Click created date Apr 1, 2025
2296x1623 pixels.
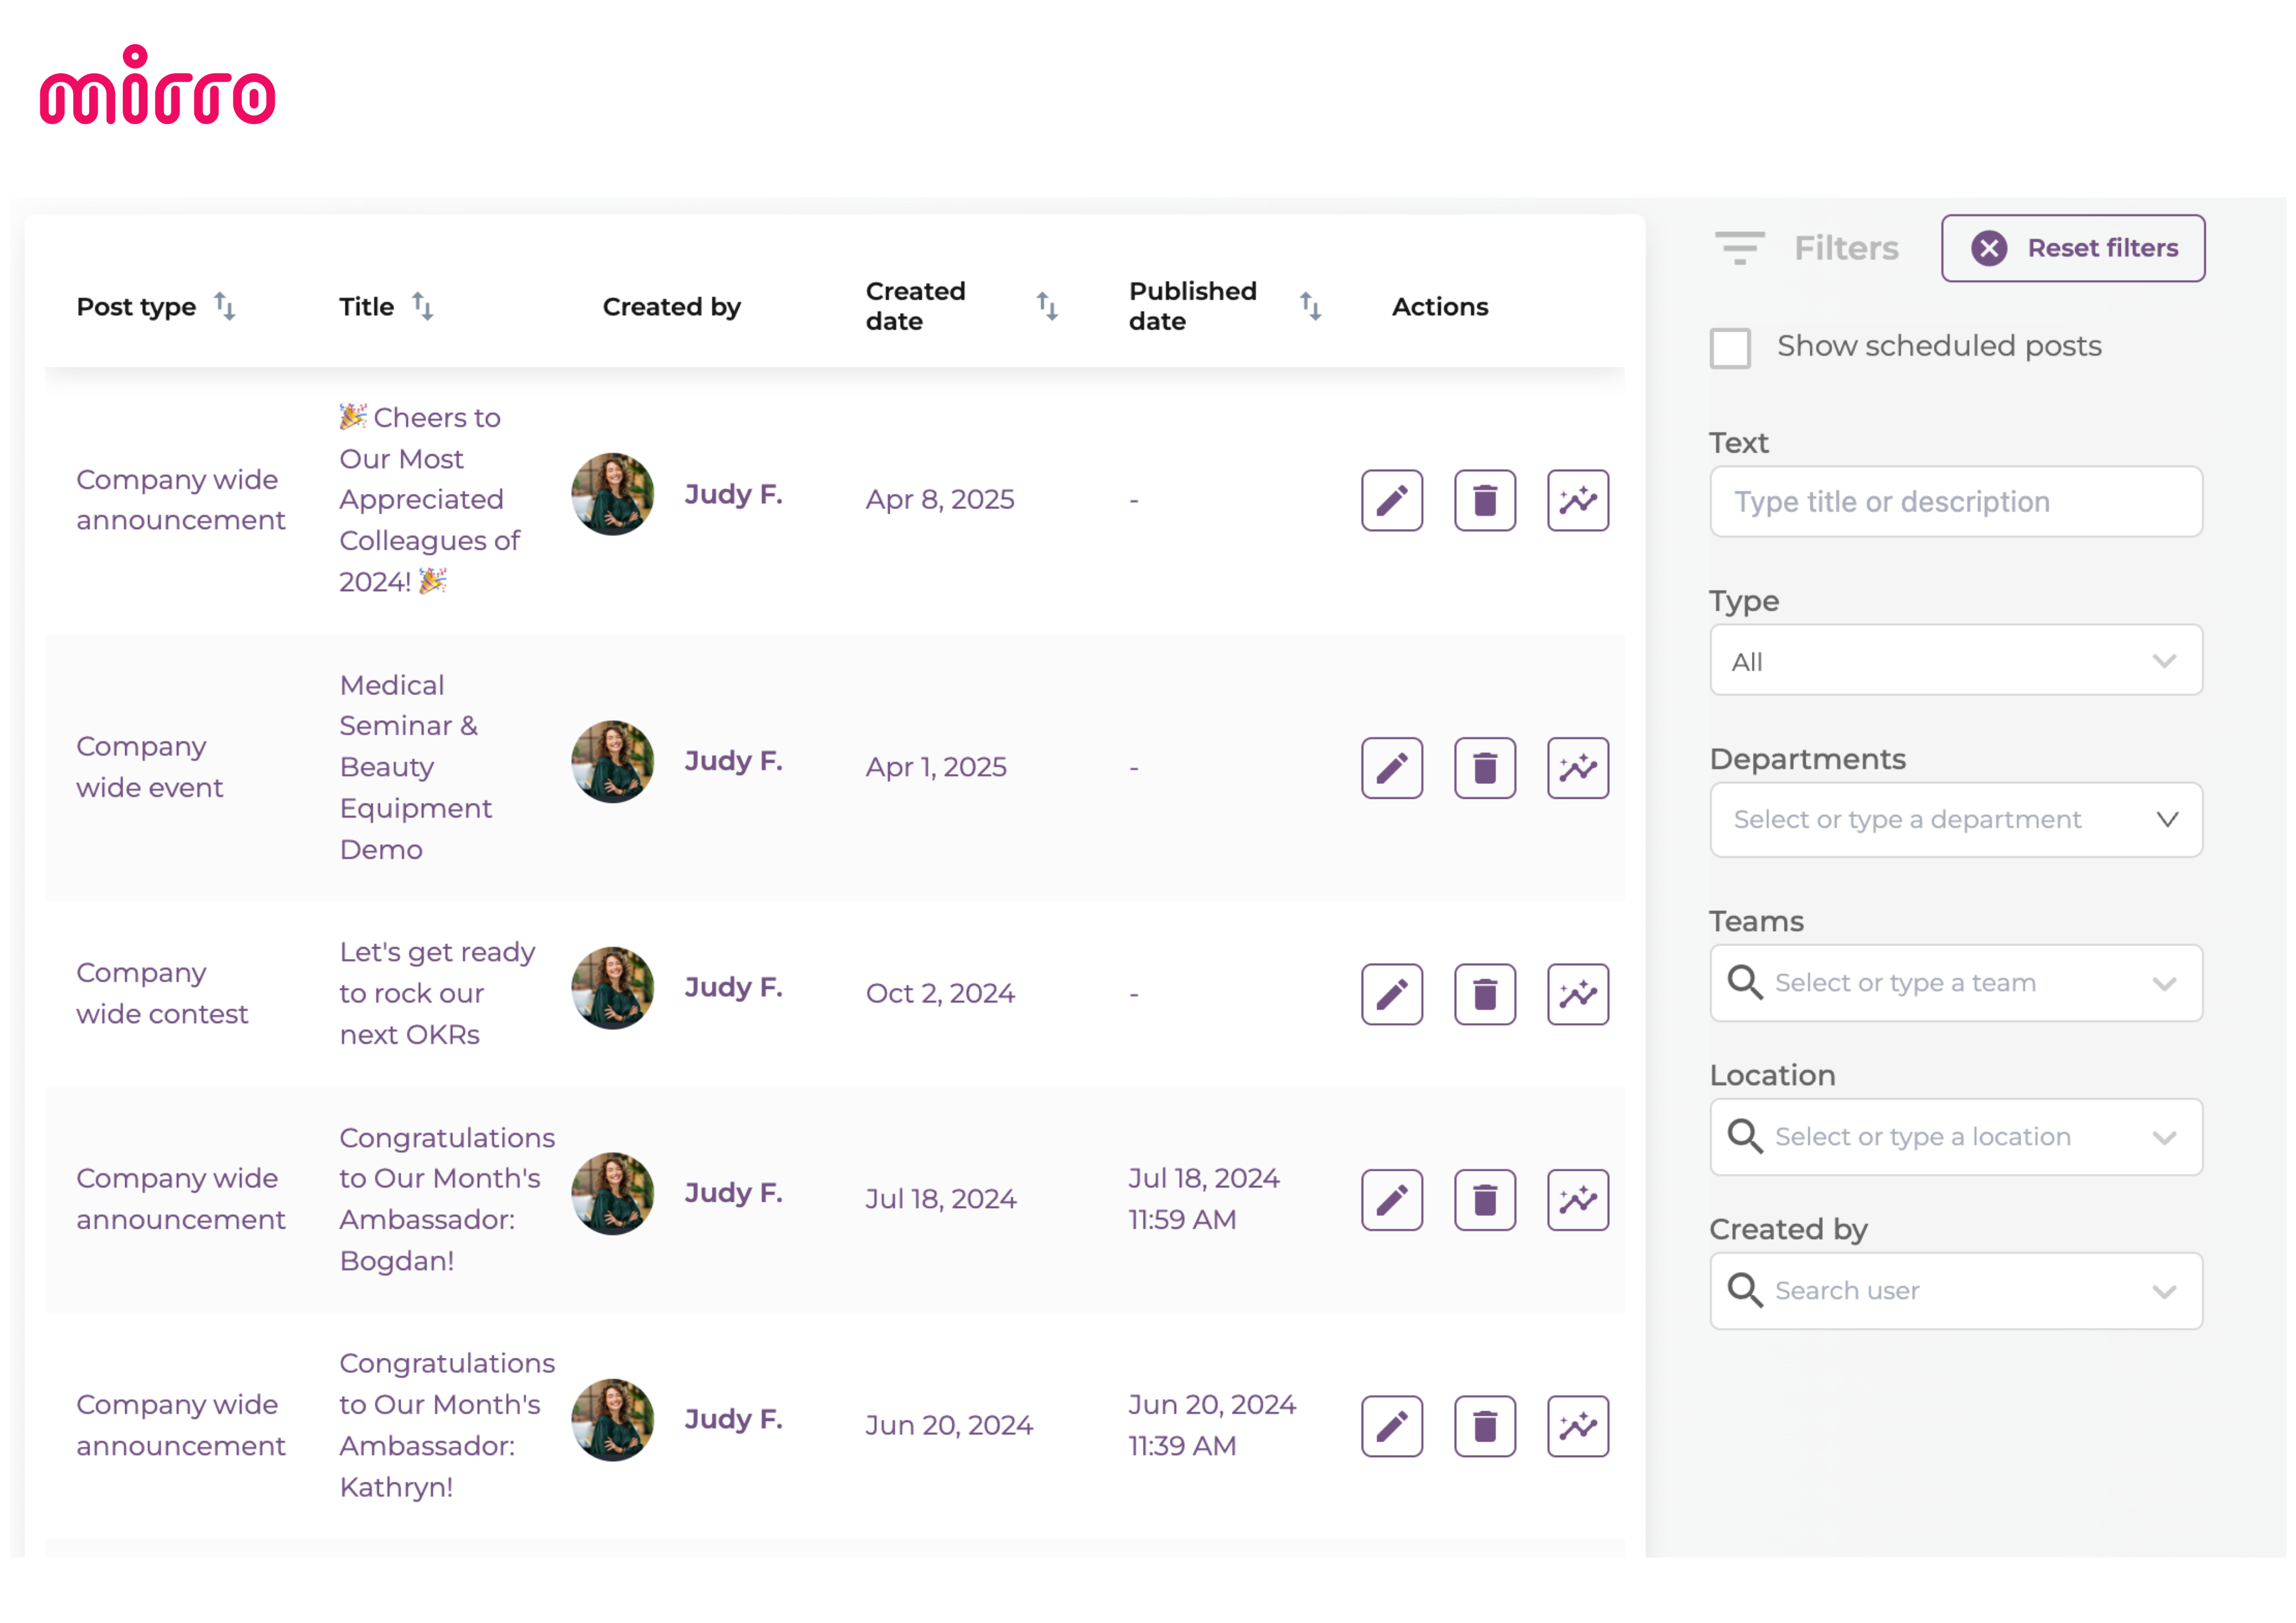click(936, 767)
